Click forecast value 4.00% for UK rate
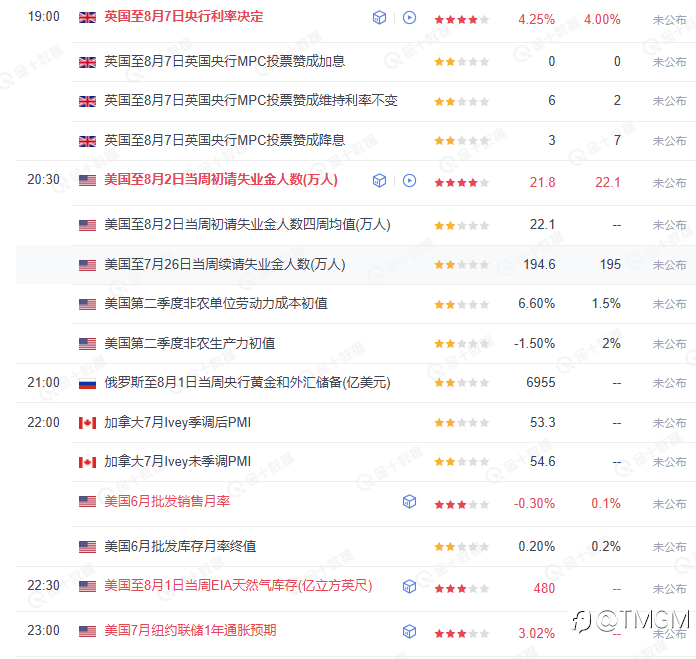The width and height of the screenshot is (696, 659). click(602, 20)
